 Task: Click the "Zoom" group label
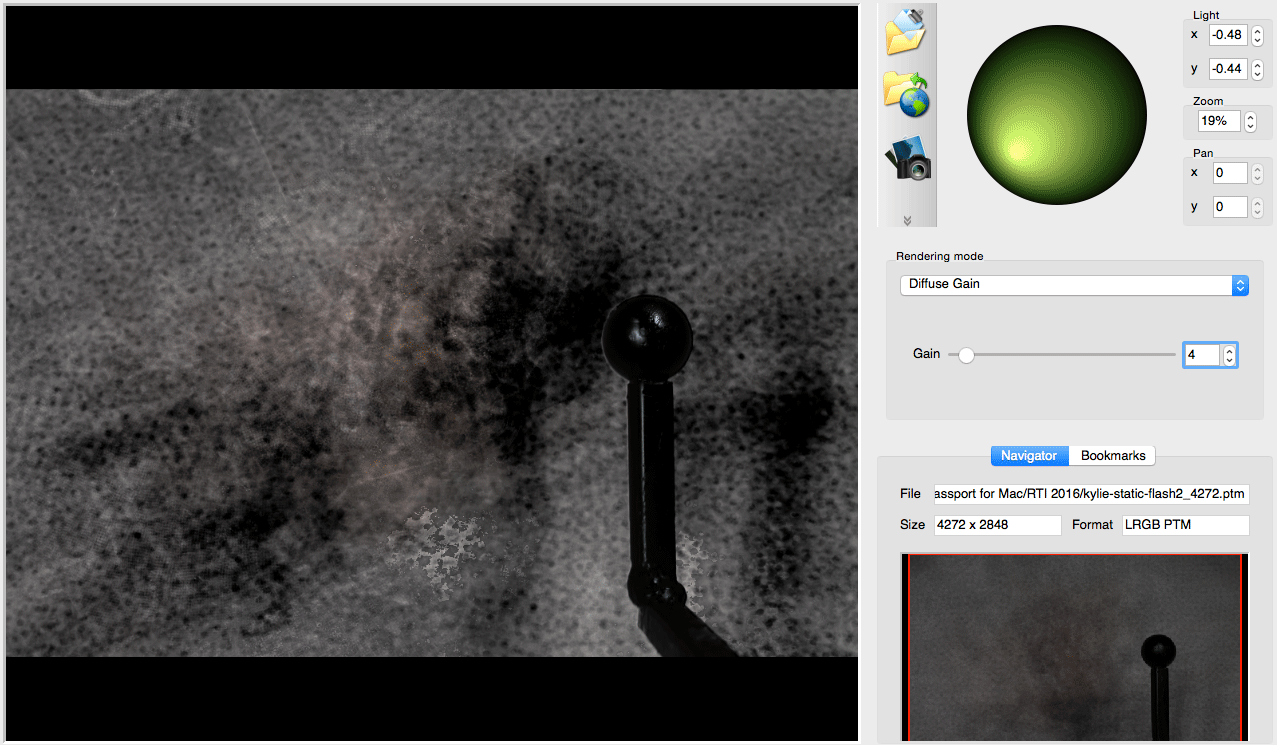click(1208, 101)
